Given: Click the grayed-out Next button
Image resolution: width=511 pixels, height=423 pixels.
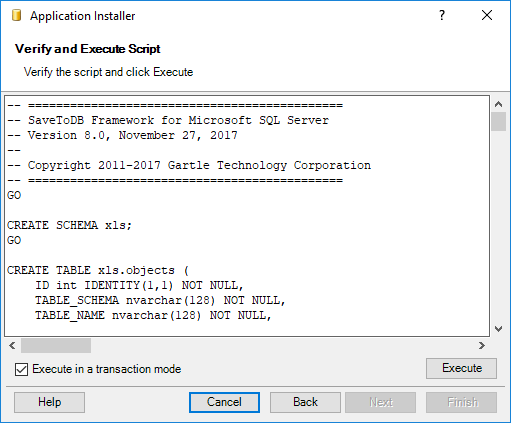Looking at the screenshot, I should [x=381, y=402].
